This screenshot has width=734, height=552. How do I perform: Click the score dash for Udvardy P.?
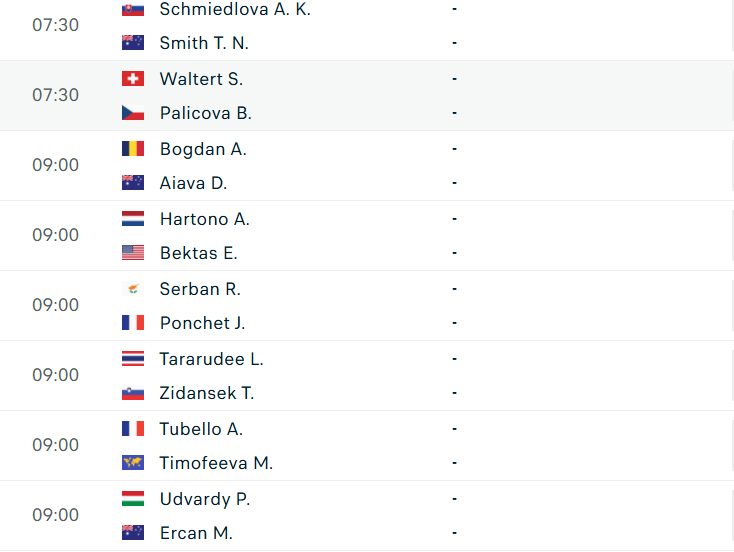[x=455, y=499]
